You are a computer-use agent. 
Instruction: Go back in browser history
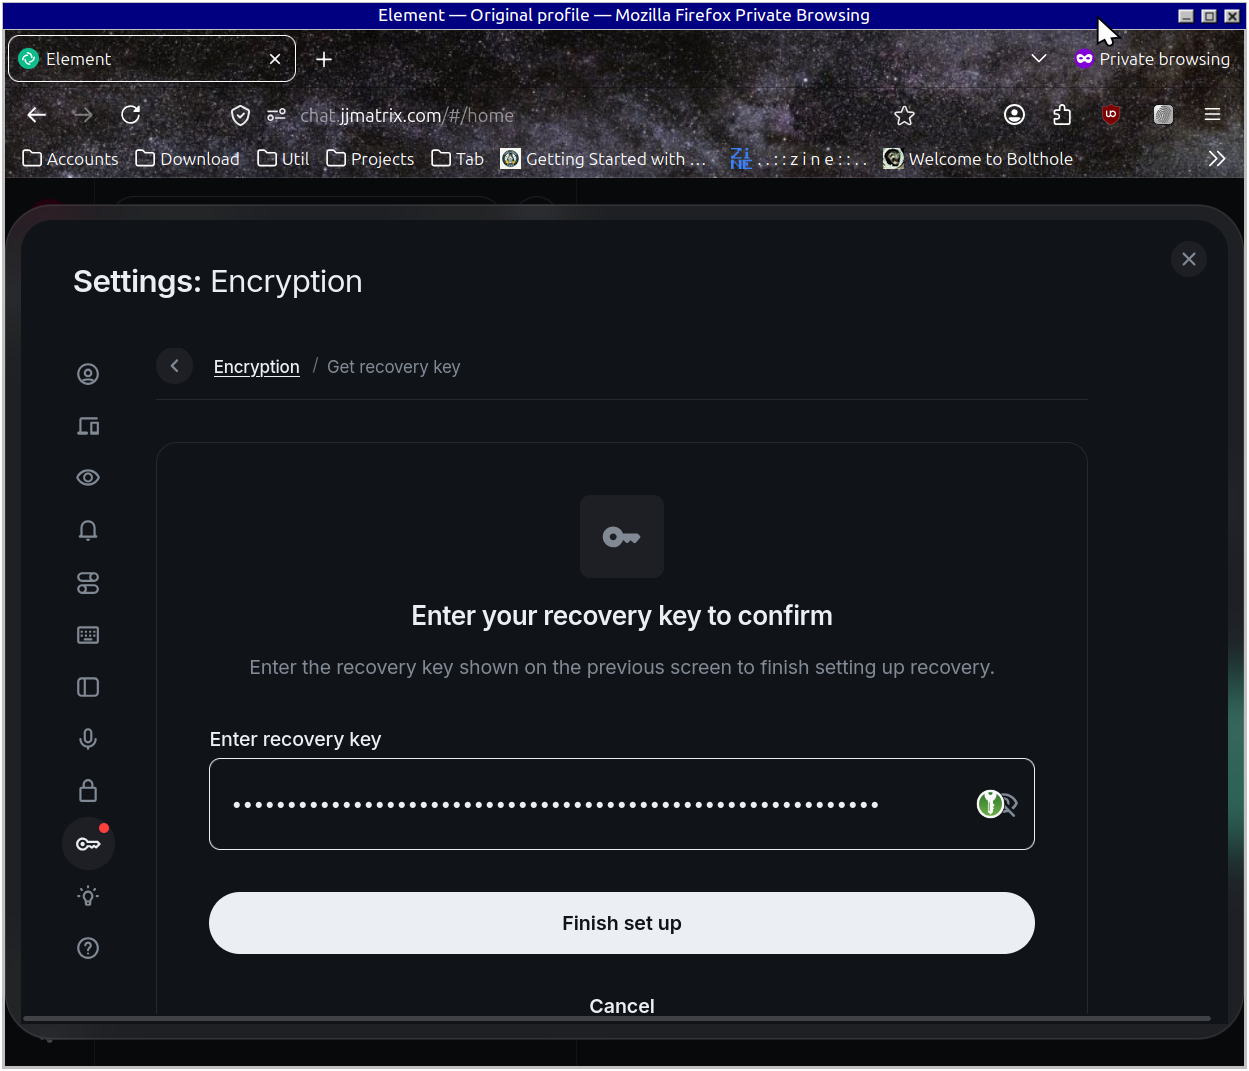tap(37, 115)
